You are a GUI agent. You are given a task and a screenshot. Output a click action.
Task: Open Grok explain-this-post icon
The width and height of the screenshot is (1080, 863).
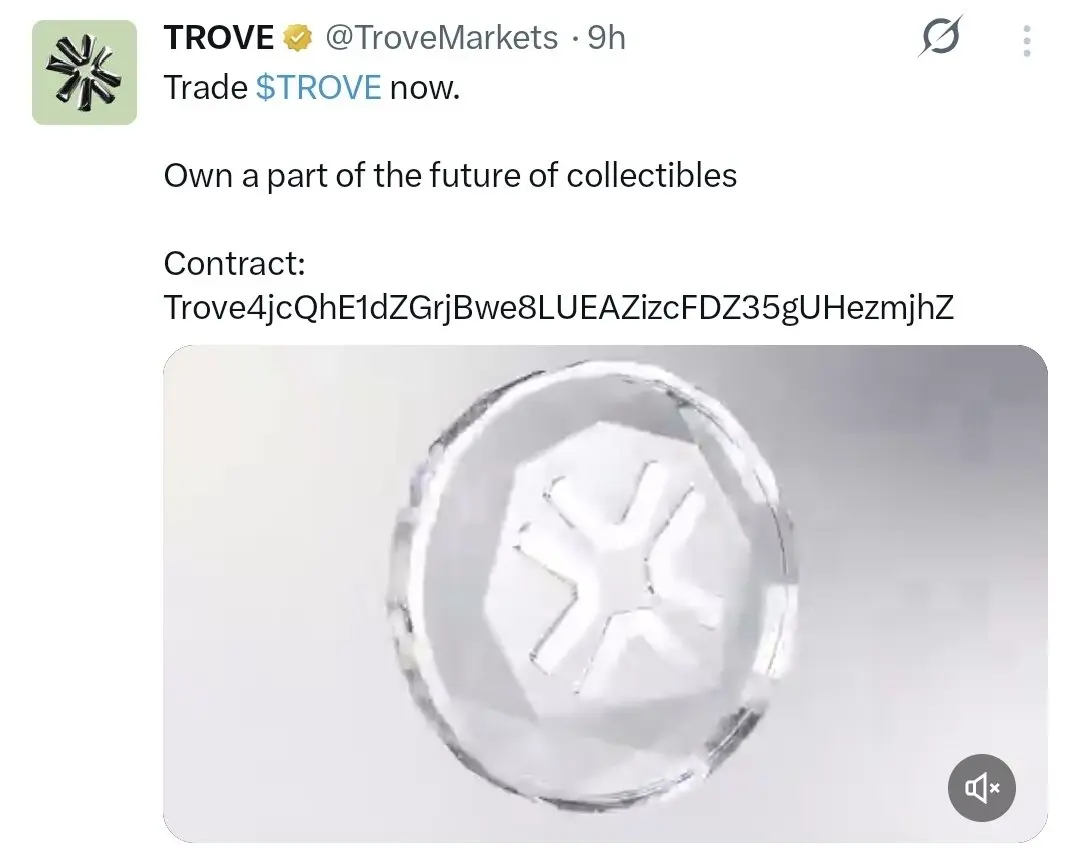[x=939, y=36]
